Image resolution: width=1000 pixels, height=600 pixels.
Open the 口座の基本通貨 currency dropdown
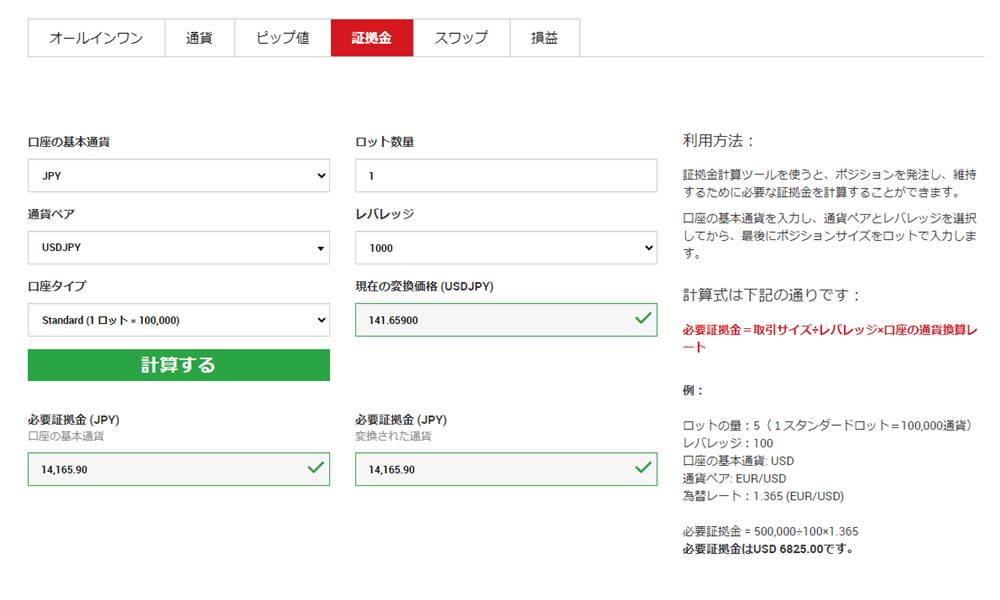click(x=178, y=176)
